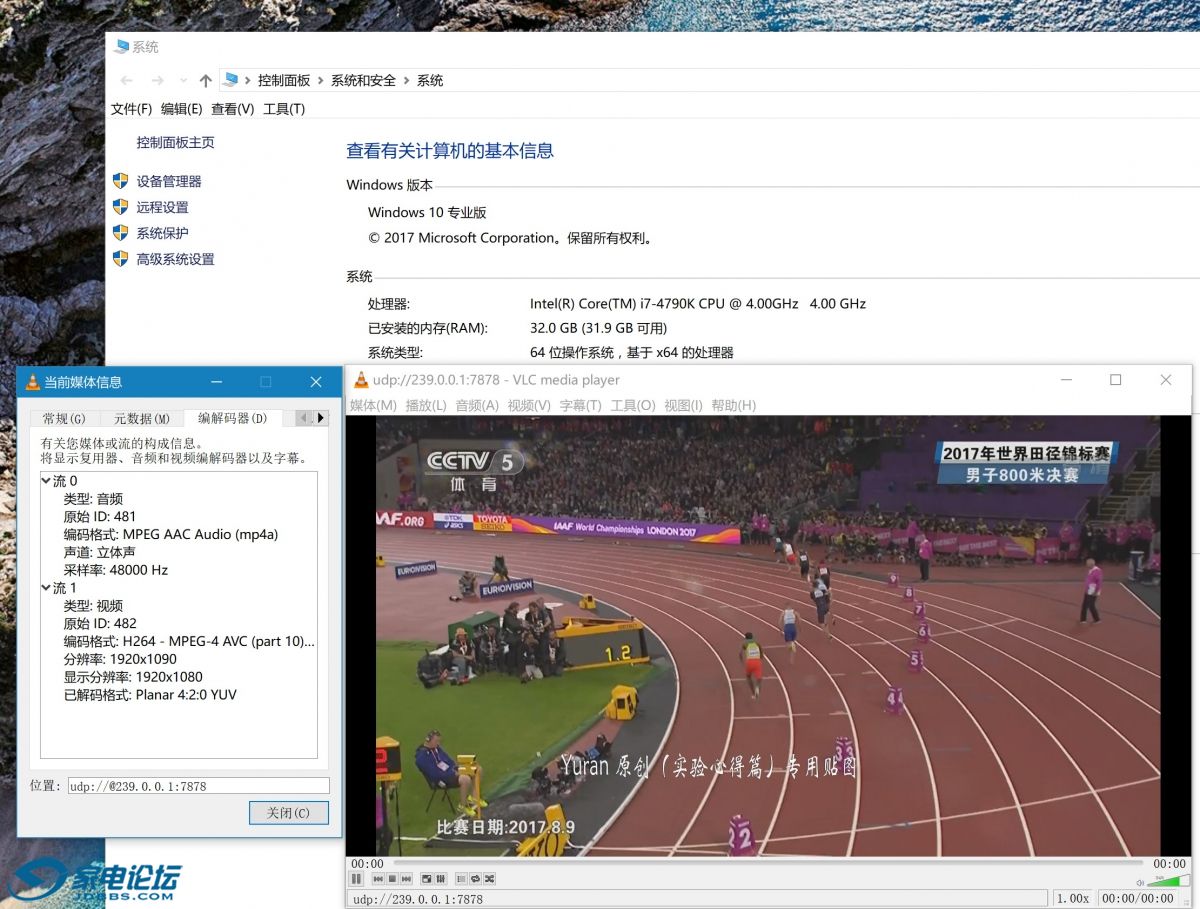Go back in the 系统 control panel window
The height and width of the screenshot is (909, 1200).
tap(126, 81)
